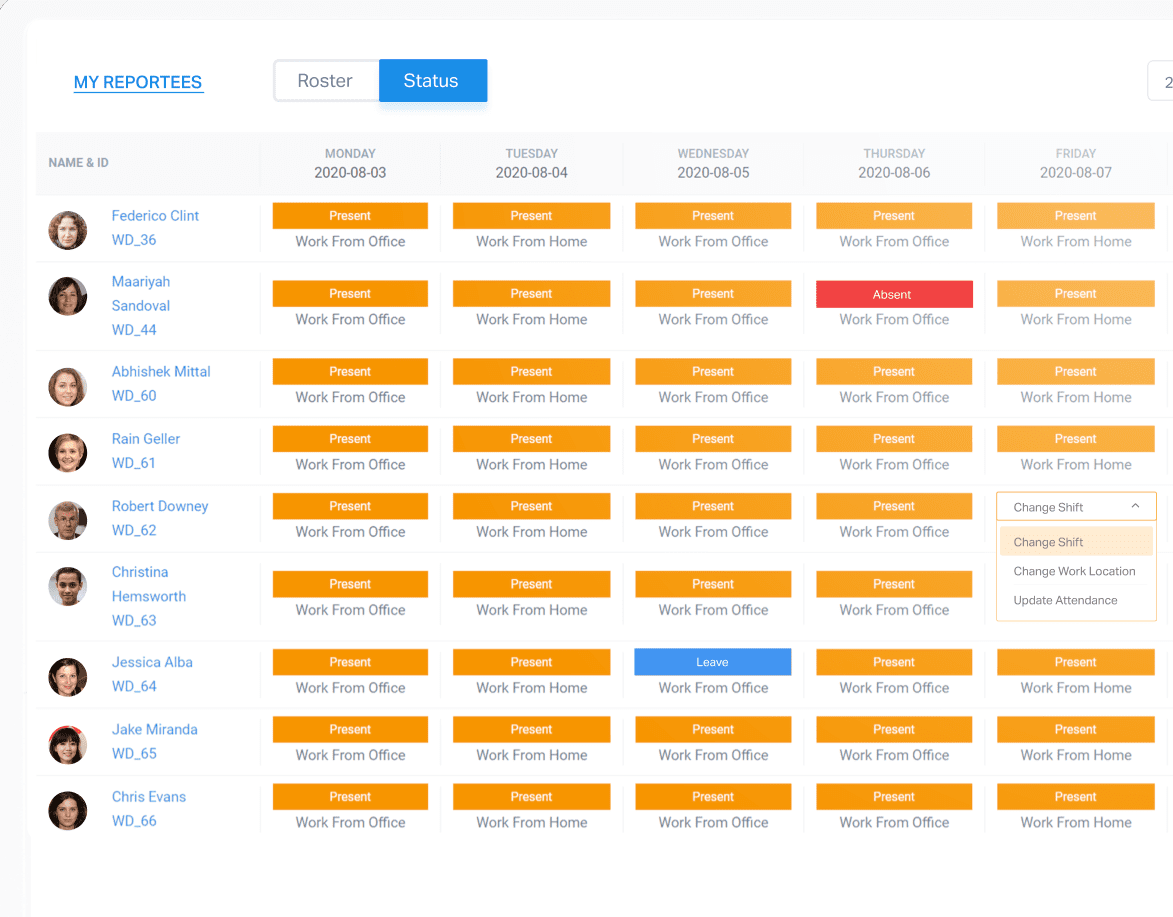This screenshot has width=1173, height=917.
Task: Click the Chris Evans name link
Action: [149, 797]
